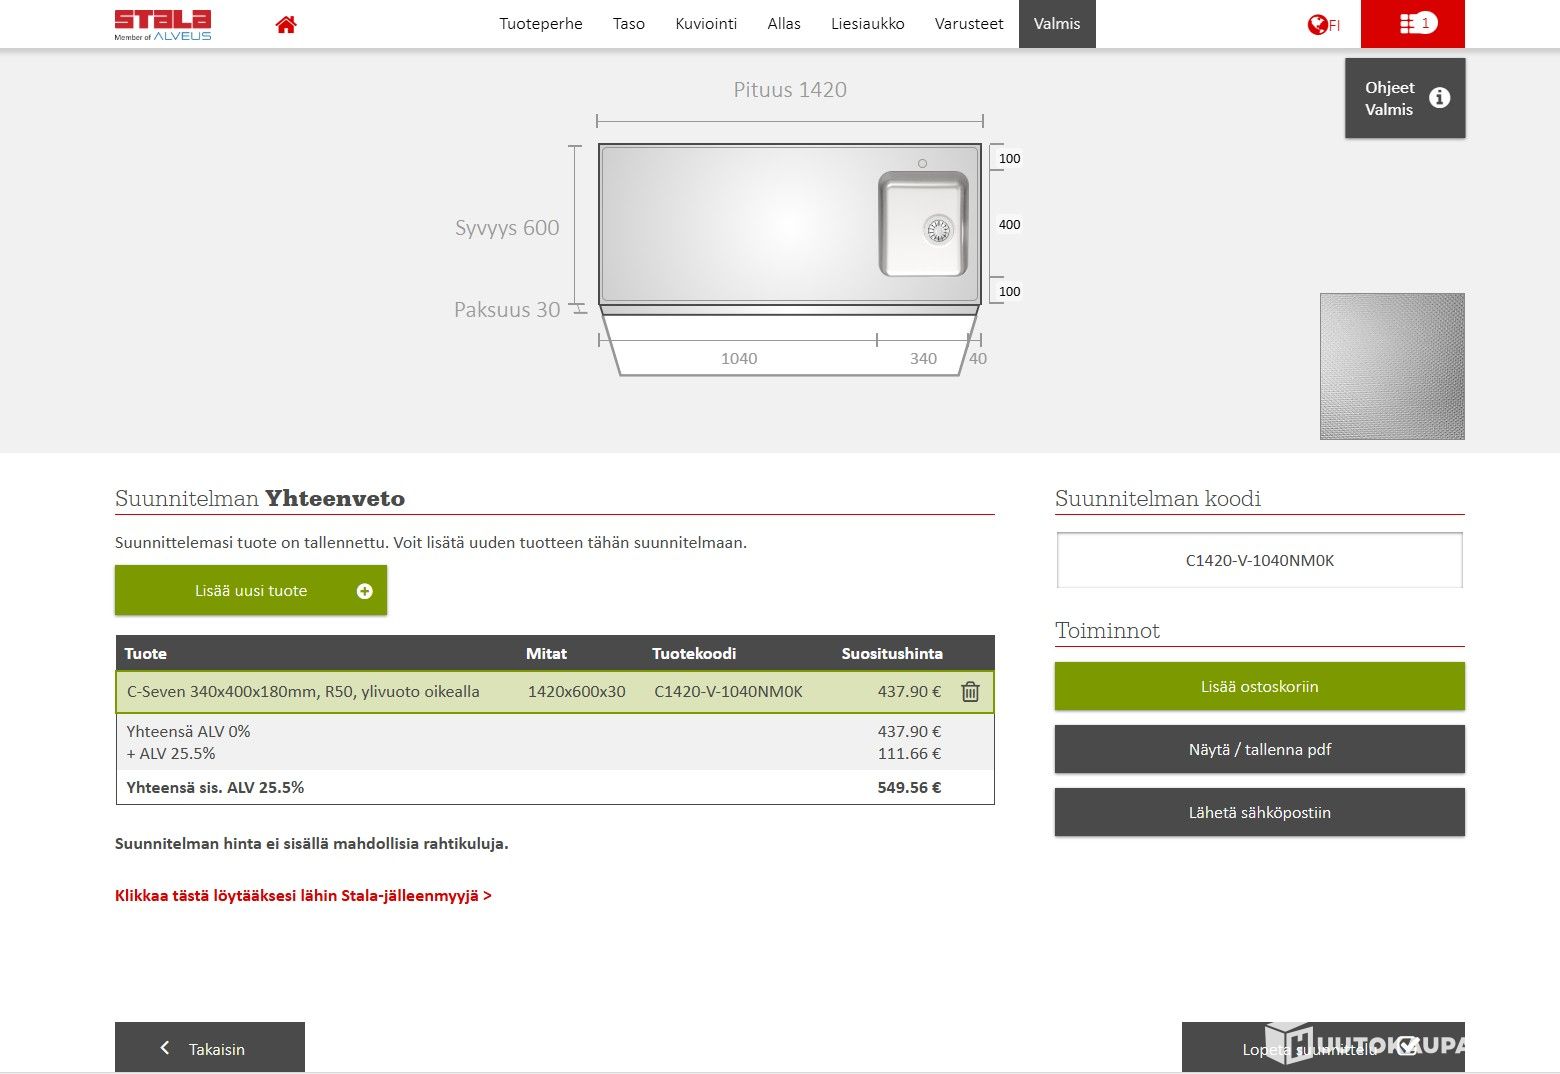
Task: Click the red home icon
Action: [x=286, y=25]
